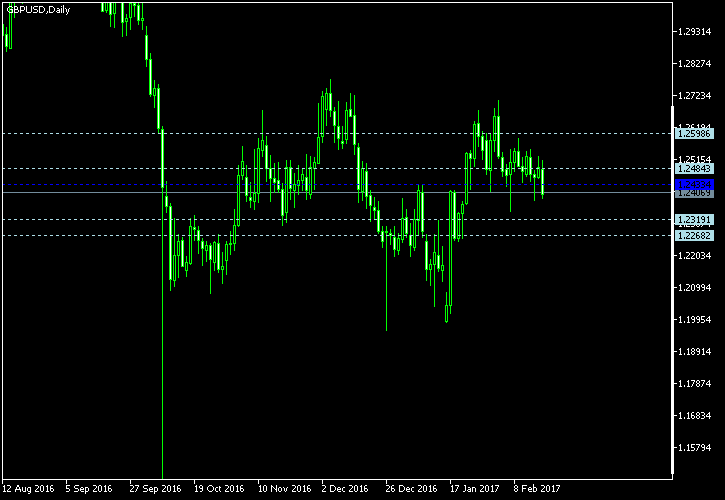Click the 1.25154 price axis label

click(694, 160)
